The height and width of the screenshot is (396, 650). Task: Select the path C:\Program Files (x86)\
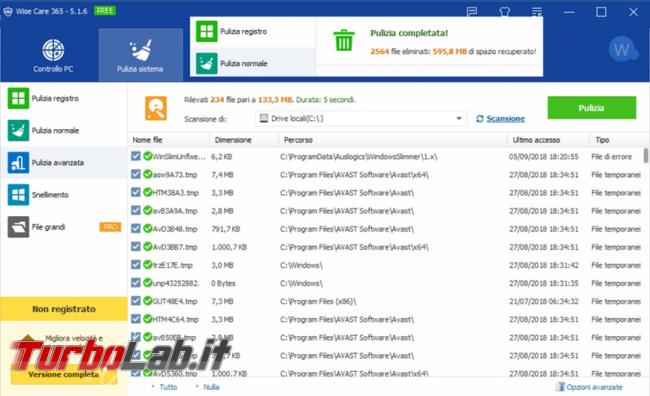(x=318, y=301)
